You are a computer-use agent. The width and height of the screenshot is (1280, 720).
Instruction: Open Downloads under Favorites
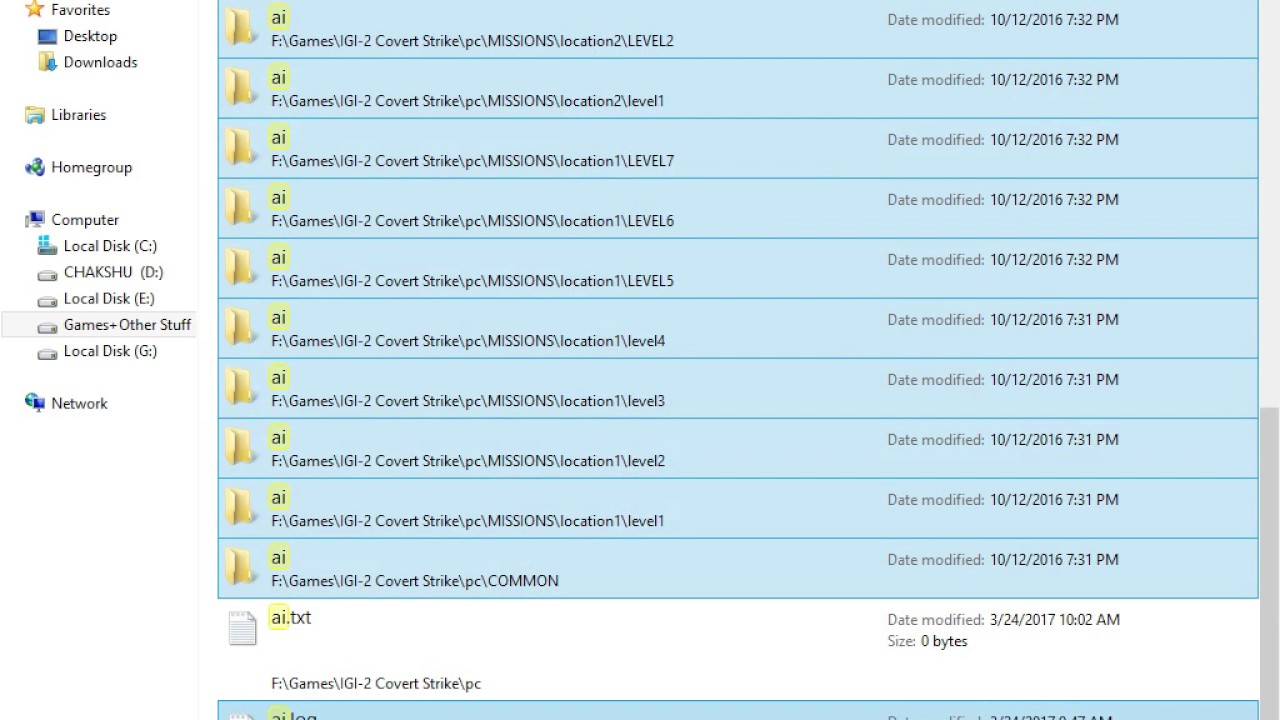click(100, 62)
